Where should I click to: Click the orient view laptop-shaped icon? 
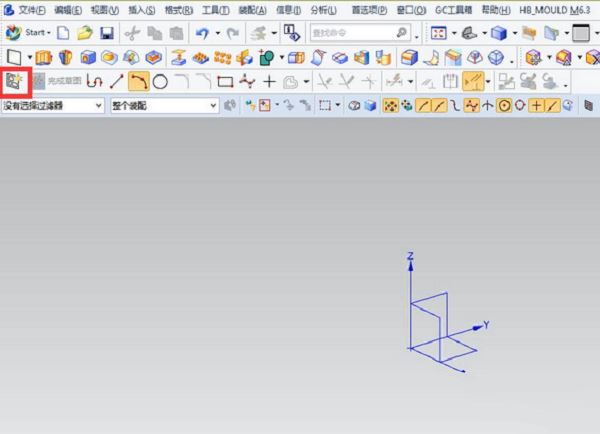[469, 33]
